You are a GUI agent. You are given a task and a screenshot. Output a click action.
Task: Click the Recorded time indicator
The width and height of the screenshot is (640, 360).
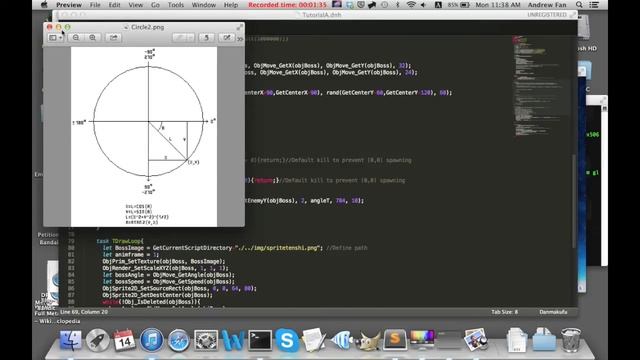[287, 5]
